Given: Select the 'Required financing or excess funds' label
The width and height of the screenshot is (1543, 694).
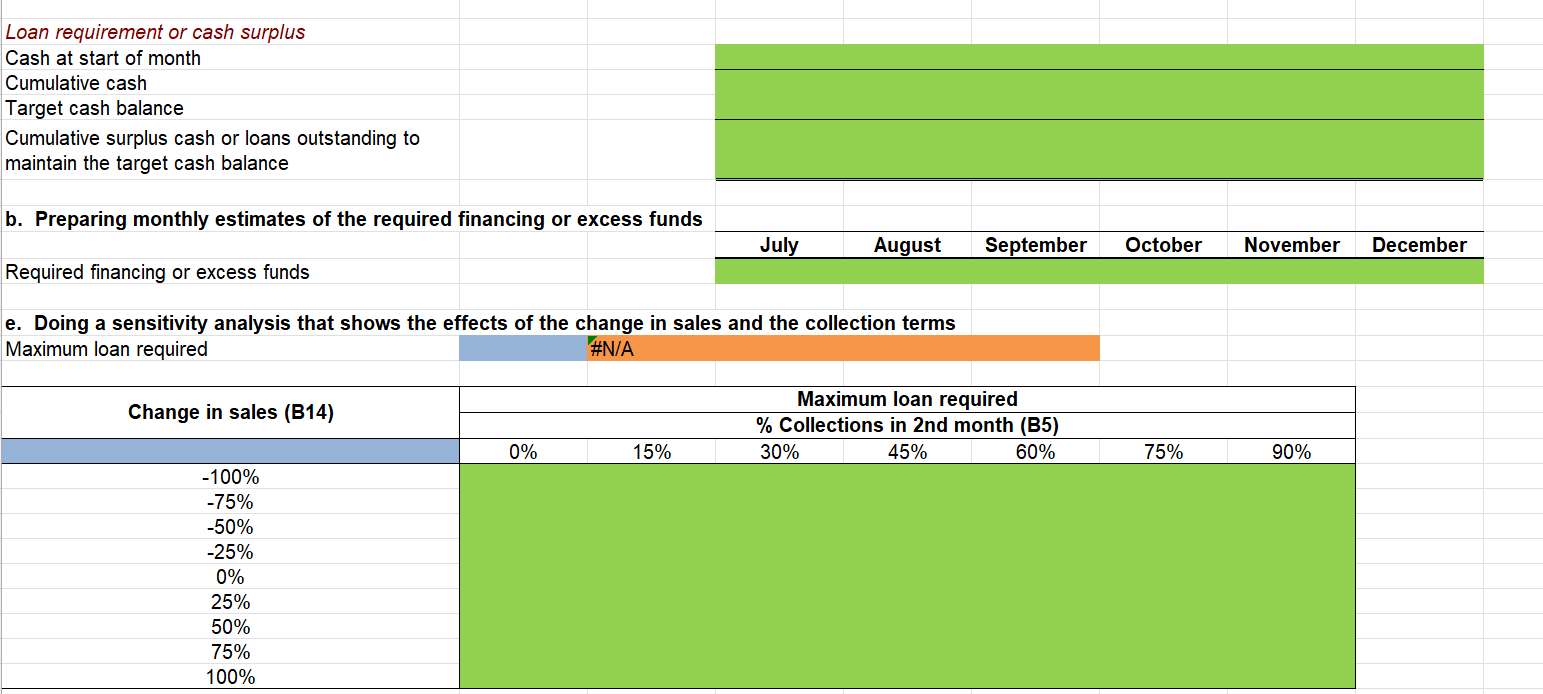Looking at the screenshot, I should pos(157,272).
